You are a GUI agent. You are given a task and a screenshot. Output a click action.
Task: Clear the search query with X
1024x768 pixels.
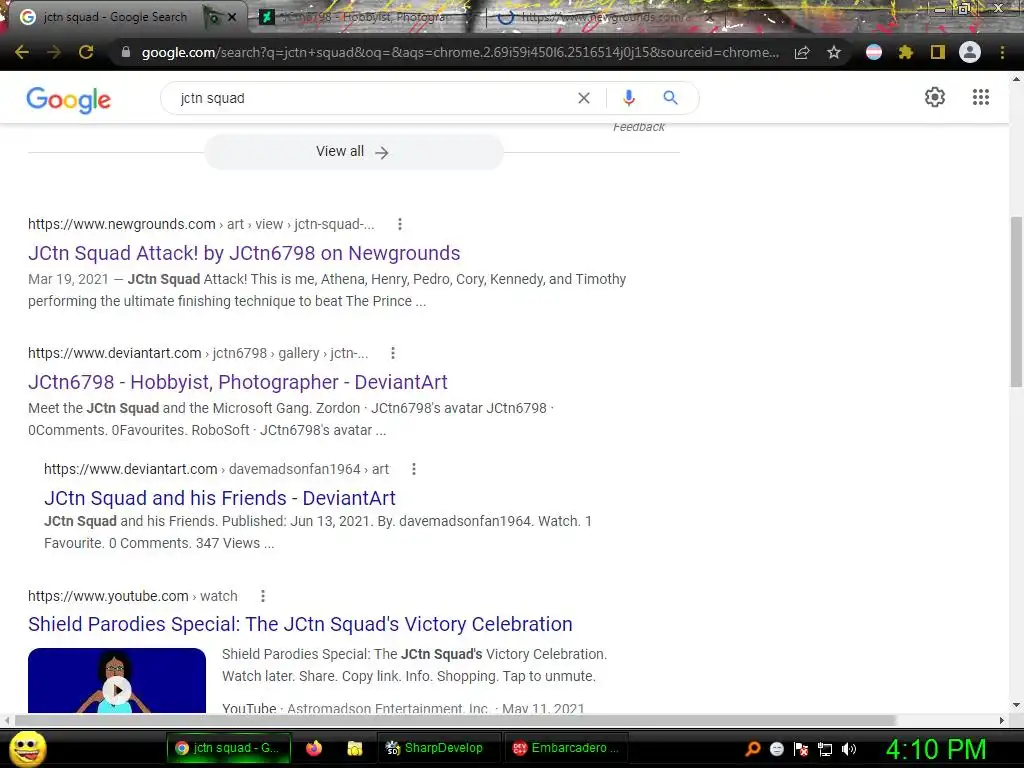coord(584,98)
